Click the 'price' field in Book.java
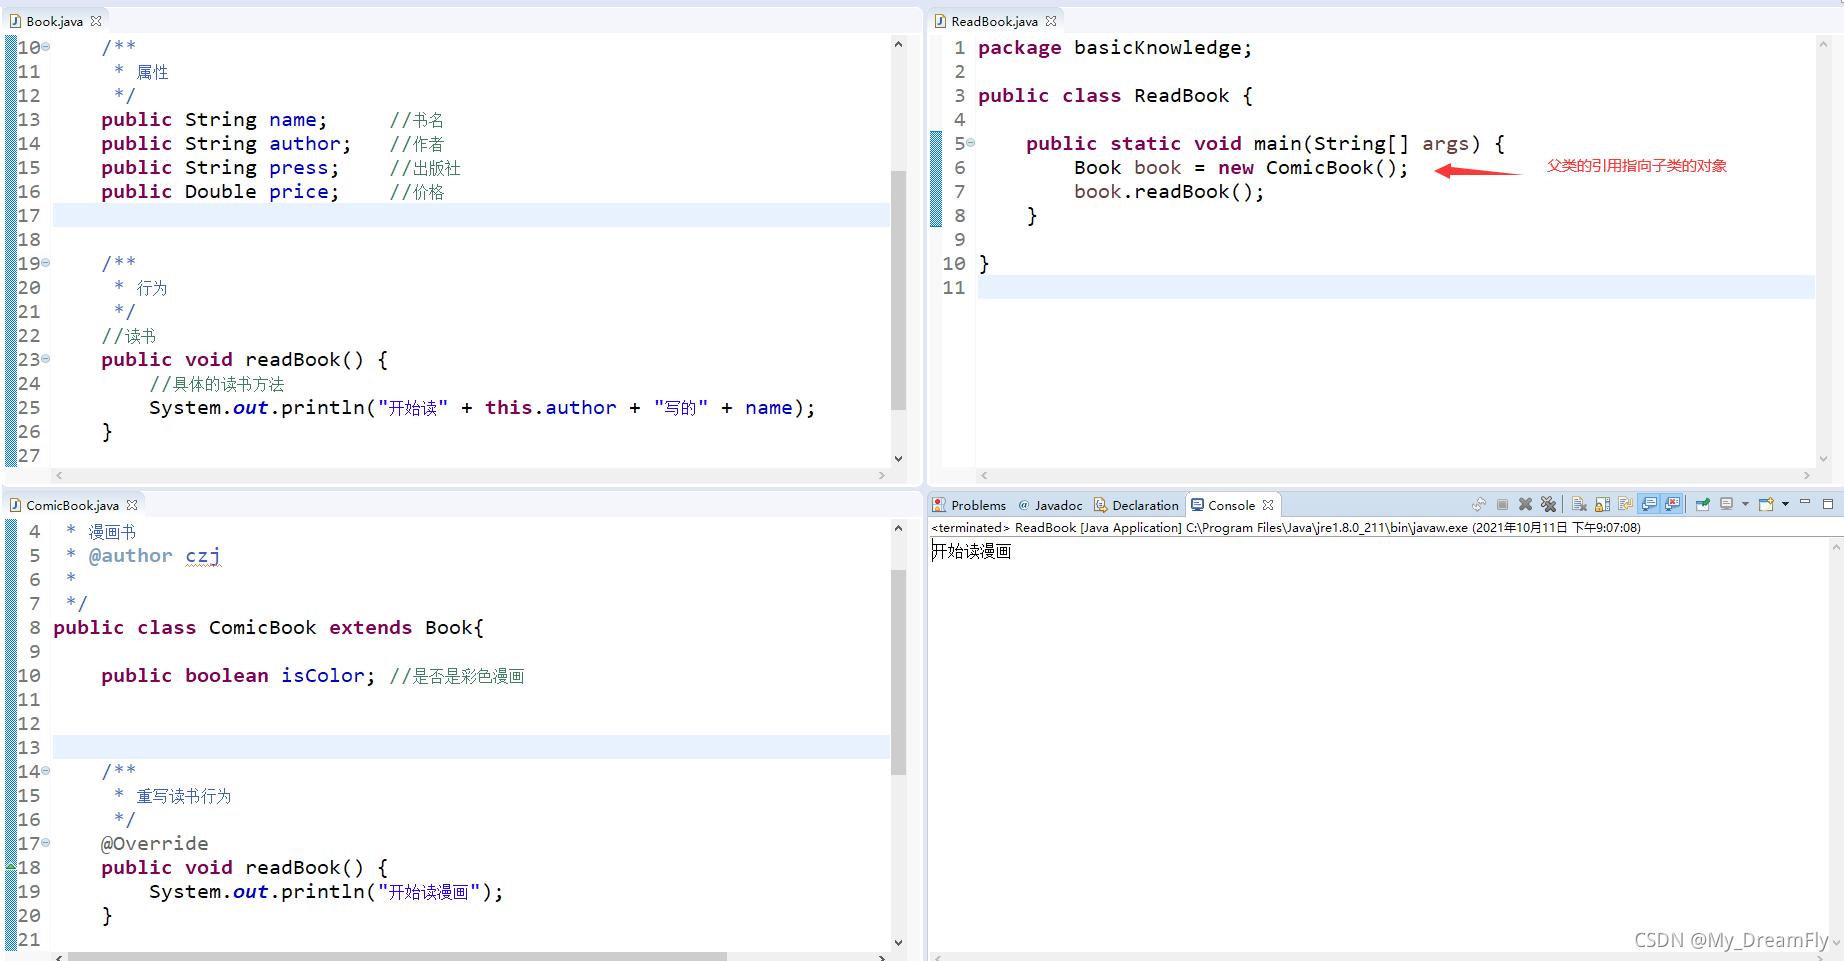The width and height of the screenshot is (1844, 961). click(298, 191)
